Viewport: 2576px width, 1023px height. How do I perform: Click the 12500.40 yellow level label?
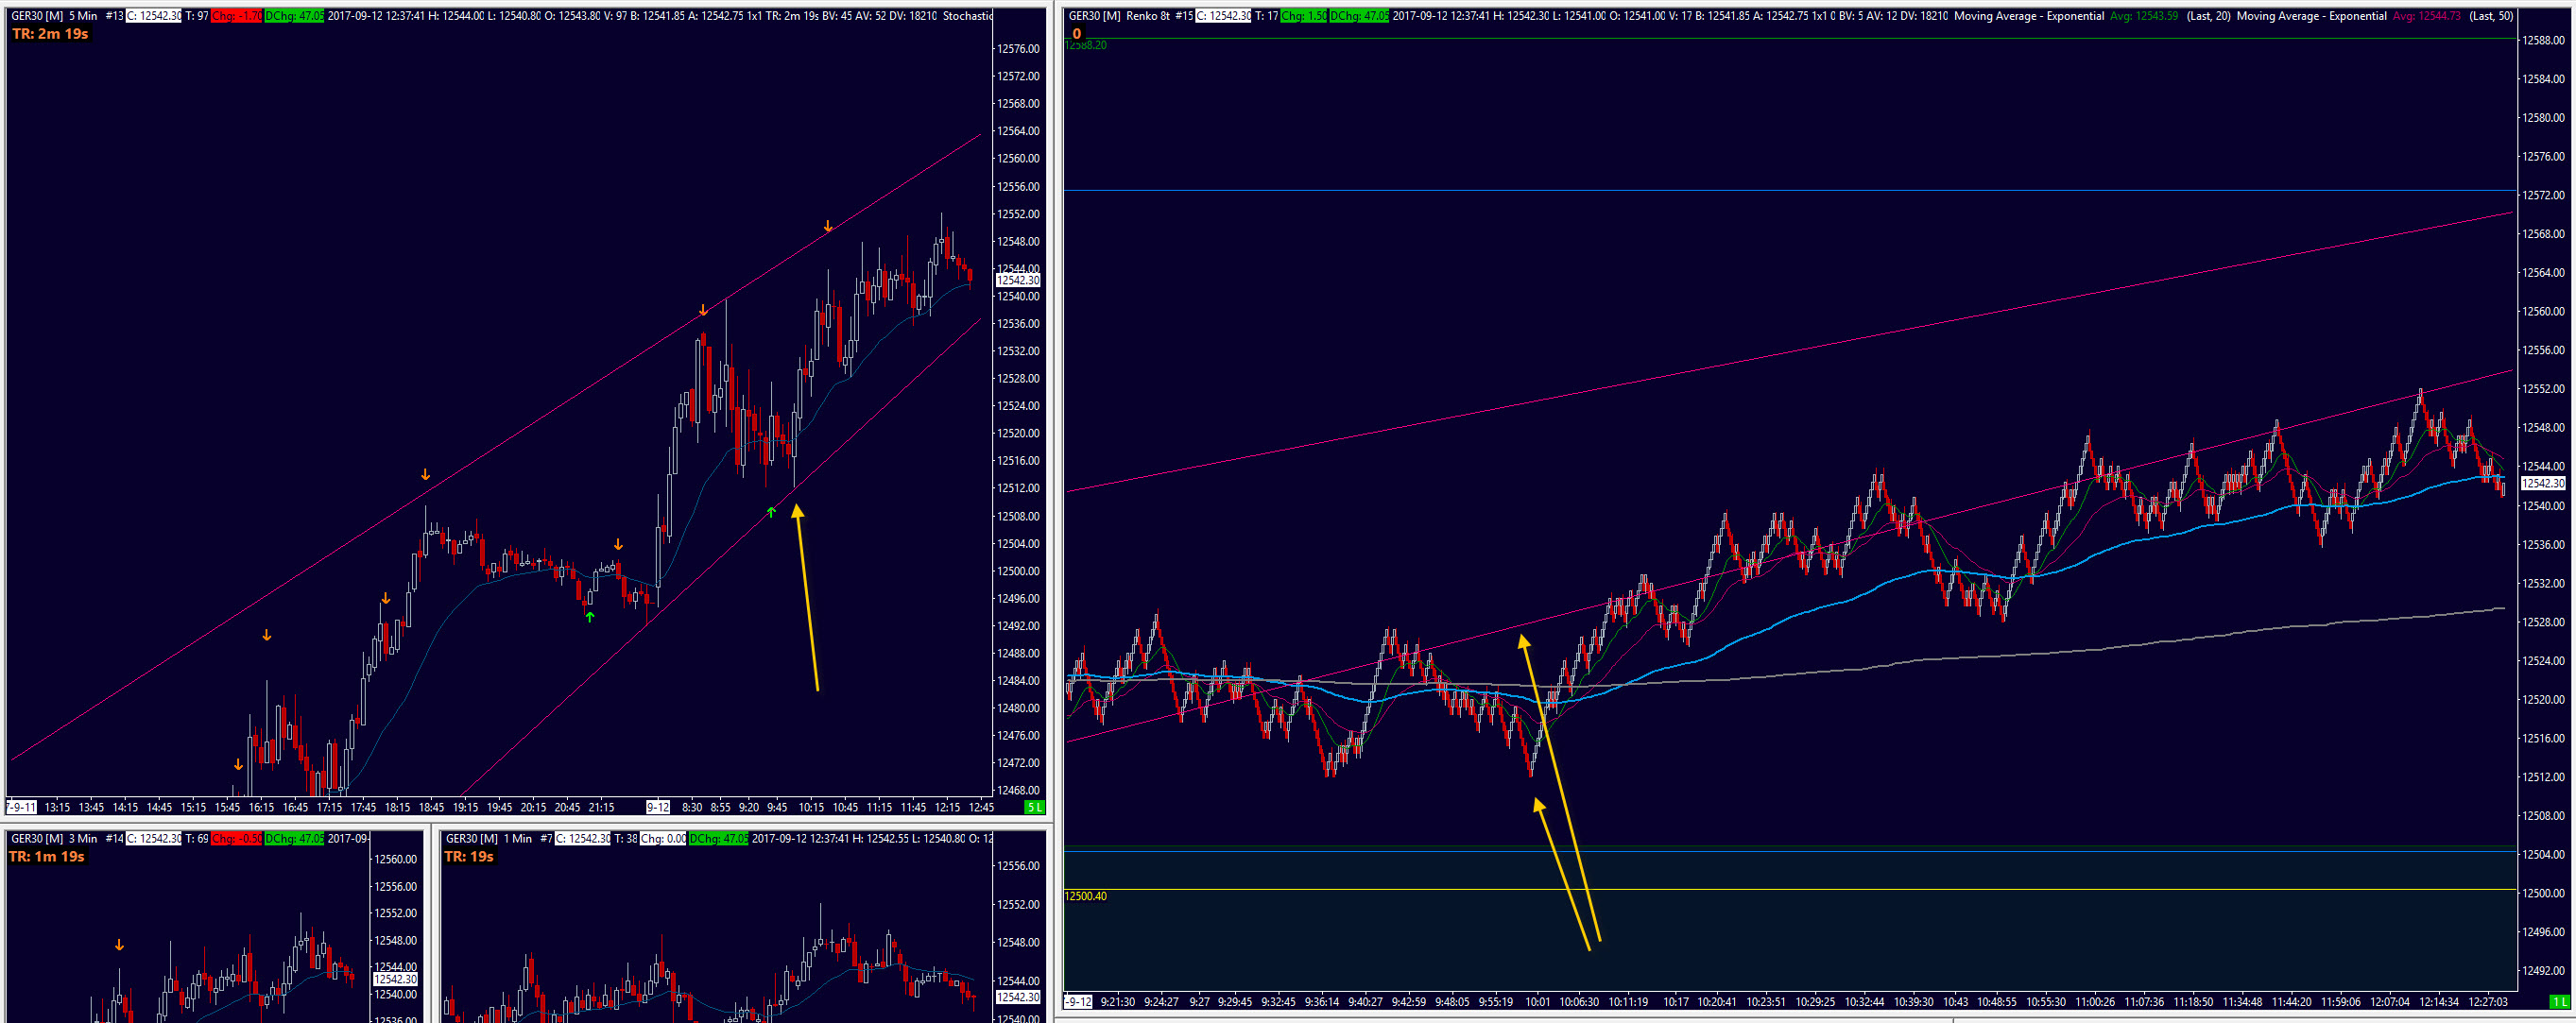[x=1085, y=896]
